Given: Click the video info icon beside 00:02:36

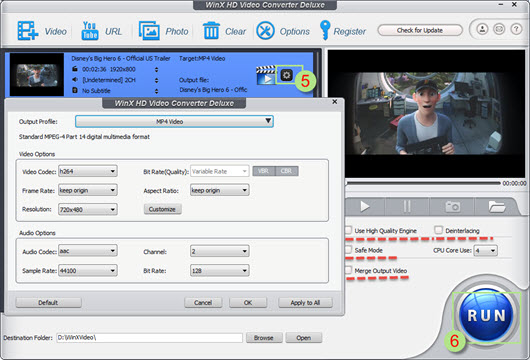Looking at the screenshot, I should click(x=75, y=69).
